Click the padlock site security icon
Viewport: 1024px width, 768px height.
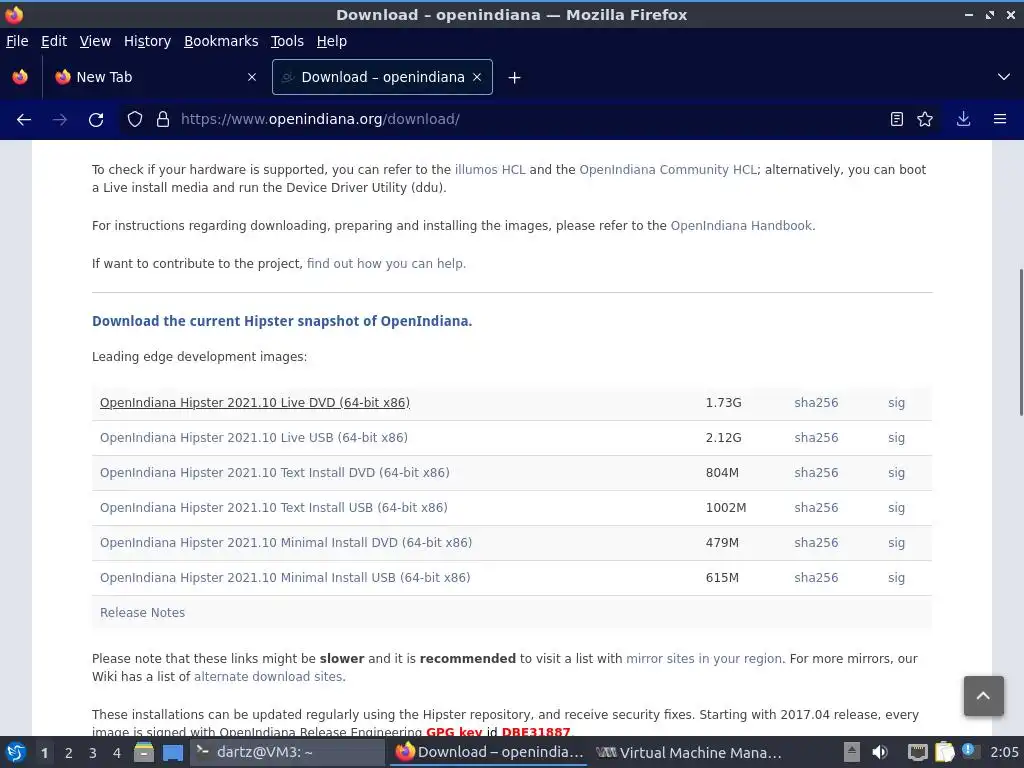(x=163, y=120)
